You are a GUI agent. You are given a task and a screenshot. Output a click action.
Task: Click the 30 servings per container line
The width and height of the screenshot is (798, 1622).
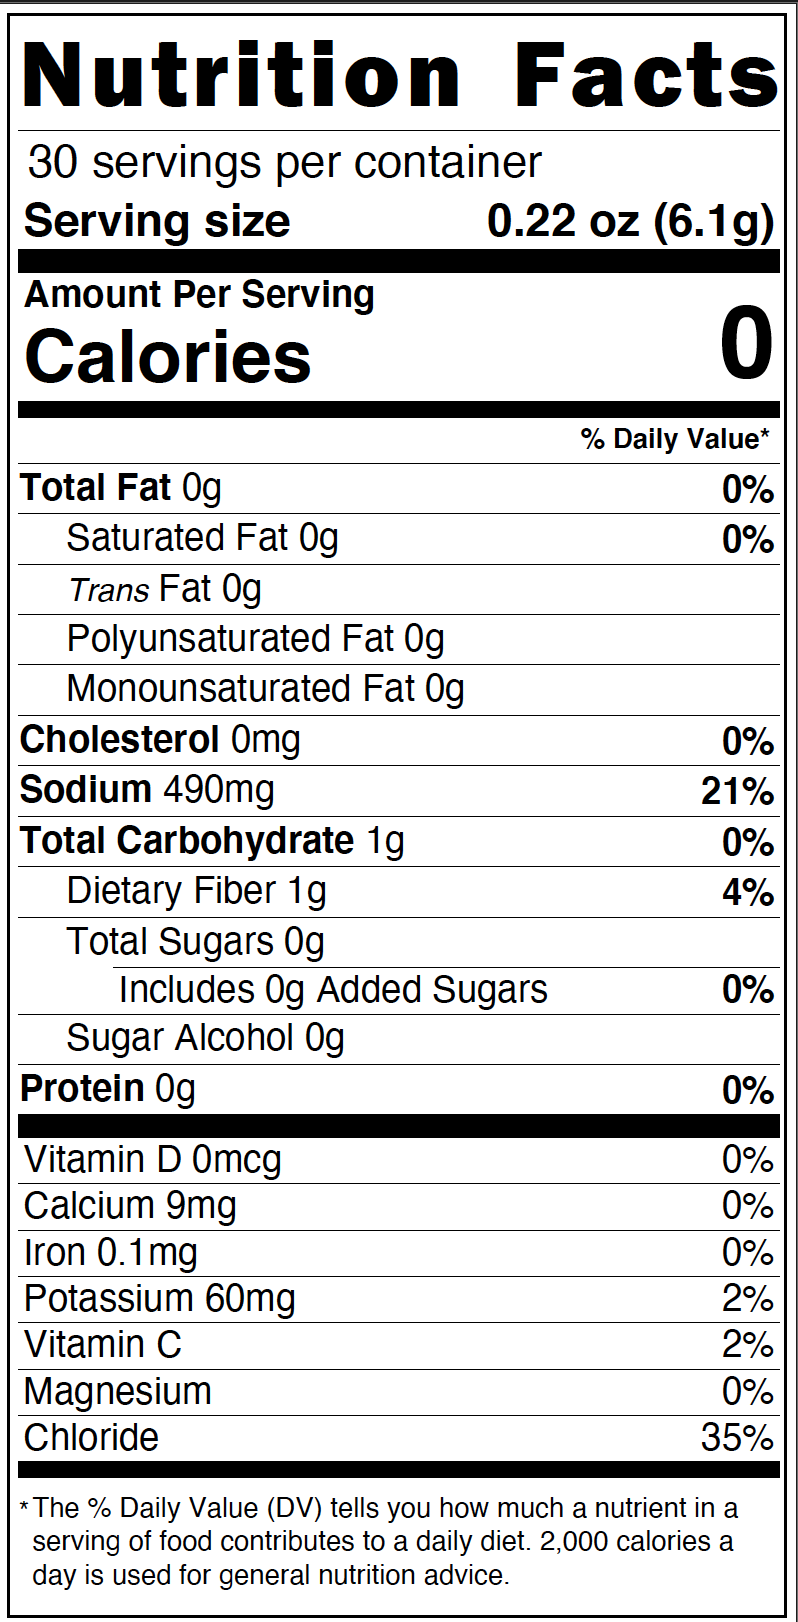(285, 162)
